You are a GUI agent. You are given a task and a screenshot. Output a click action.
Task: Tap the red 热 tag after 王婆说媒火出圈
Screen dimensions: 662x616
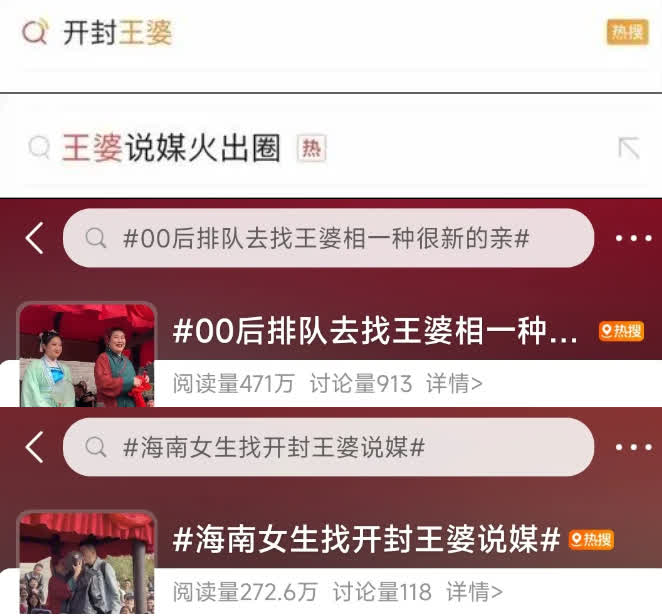coord(312,148)
